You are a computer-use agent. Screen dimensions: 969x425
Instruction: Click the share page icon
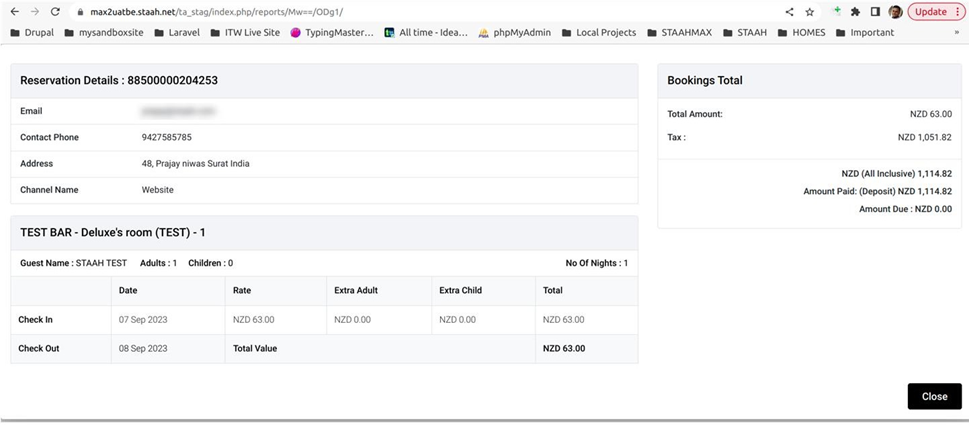(x=789, y=12)
